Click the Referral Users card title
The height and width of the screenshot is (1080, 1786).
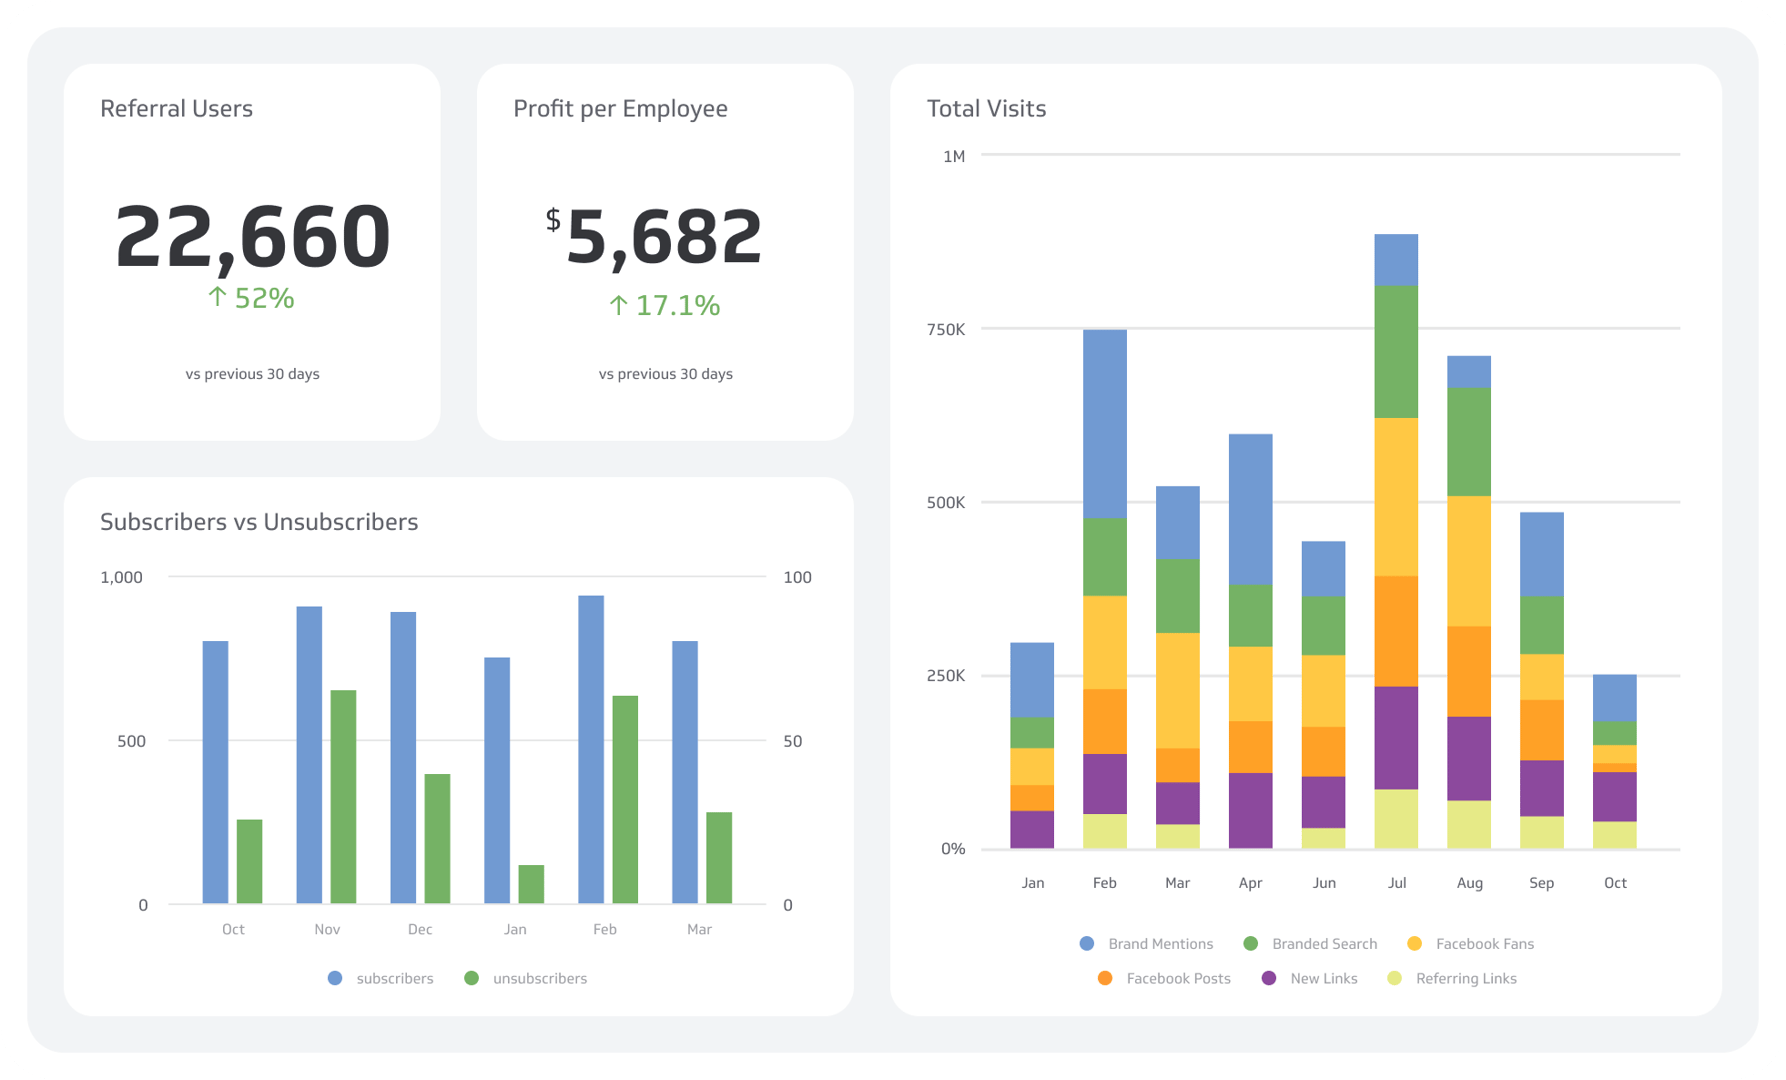point(176,109)
